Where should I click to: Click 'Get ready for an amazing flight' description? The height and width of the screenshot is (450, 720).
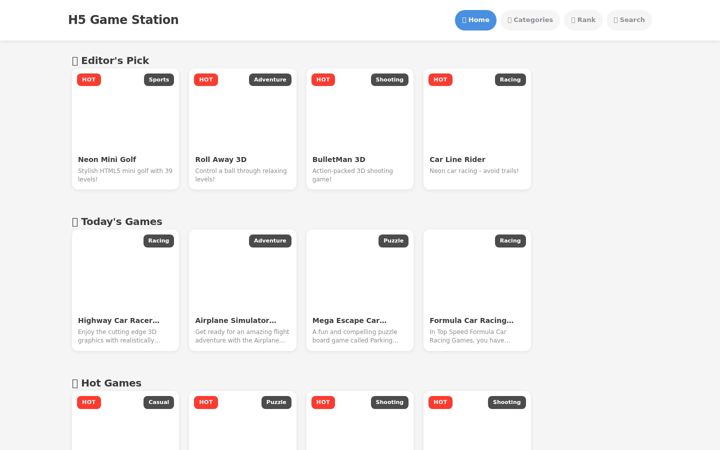point(242,336)
